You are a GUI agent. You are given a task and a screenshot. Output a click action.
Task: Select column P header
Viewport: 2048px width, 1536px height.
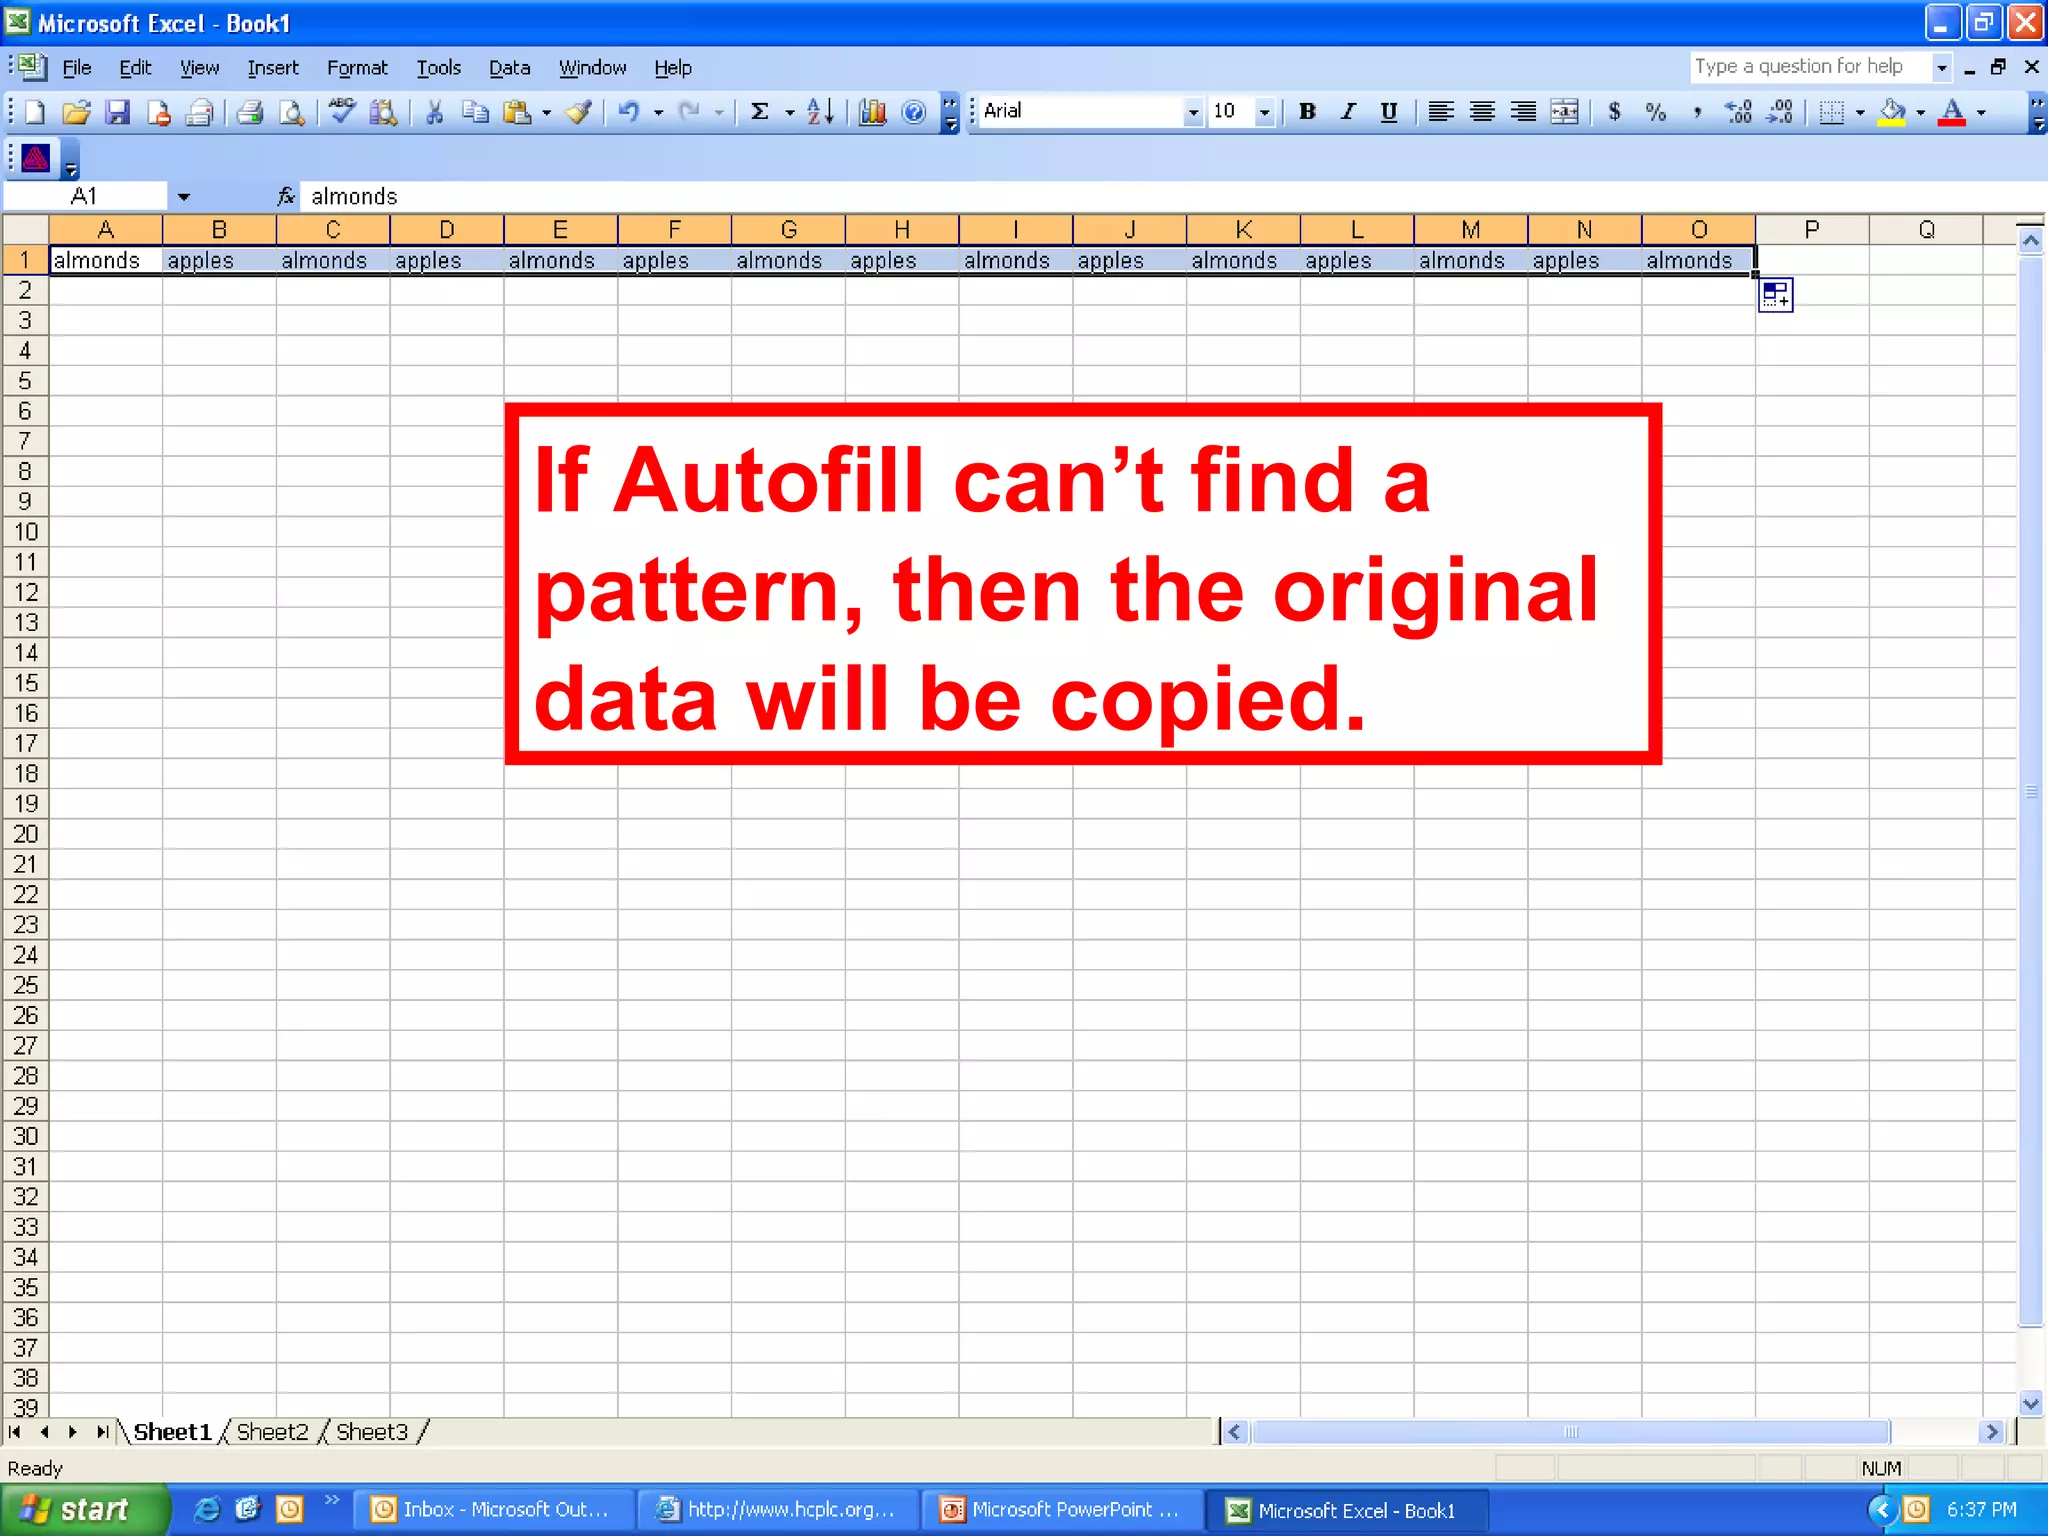click(1812, 230)
